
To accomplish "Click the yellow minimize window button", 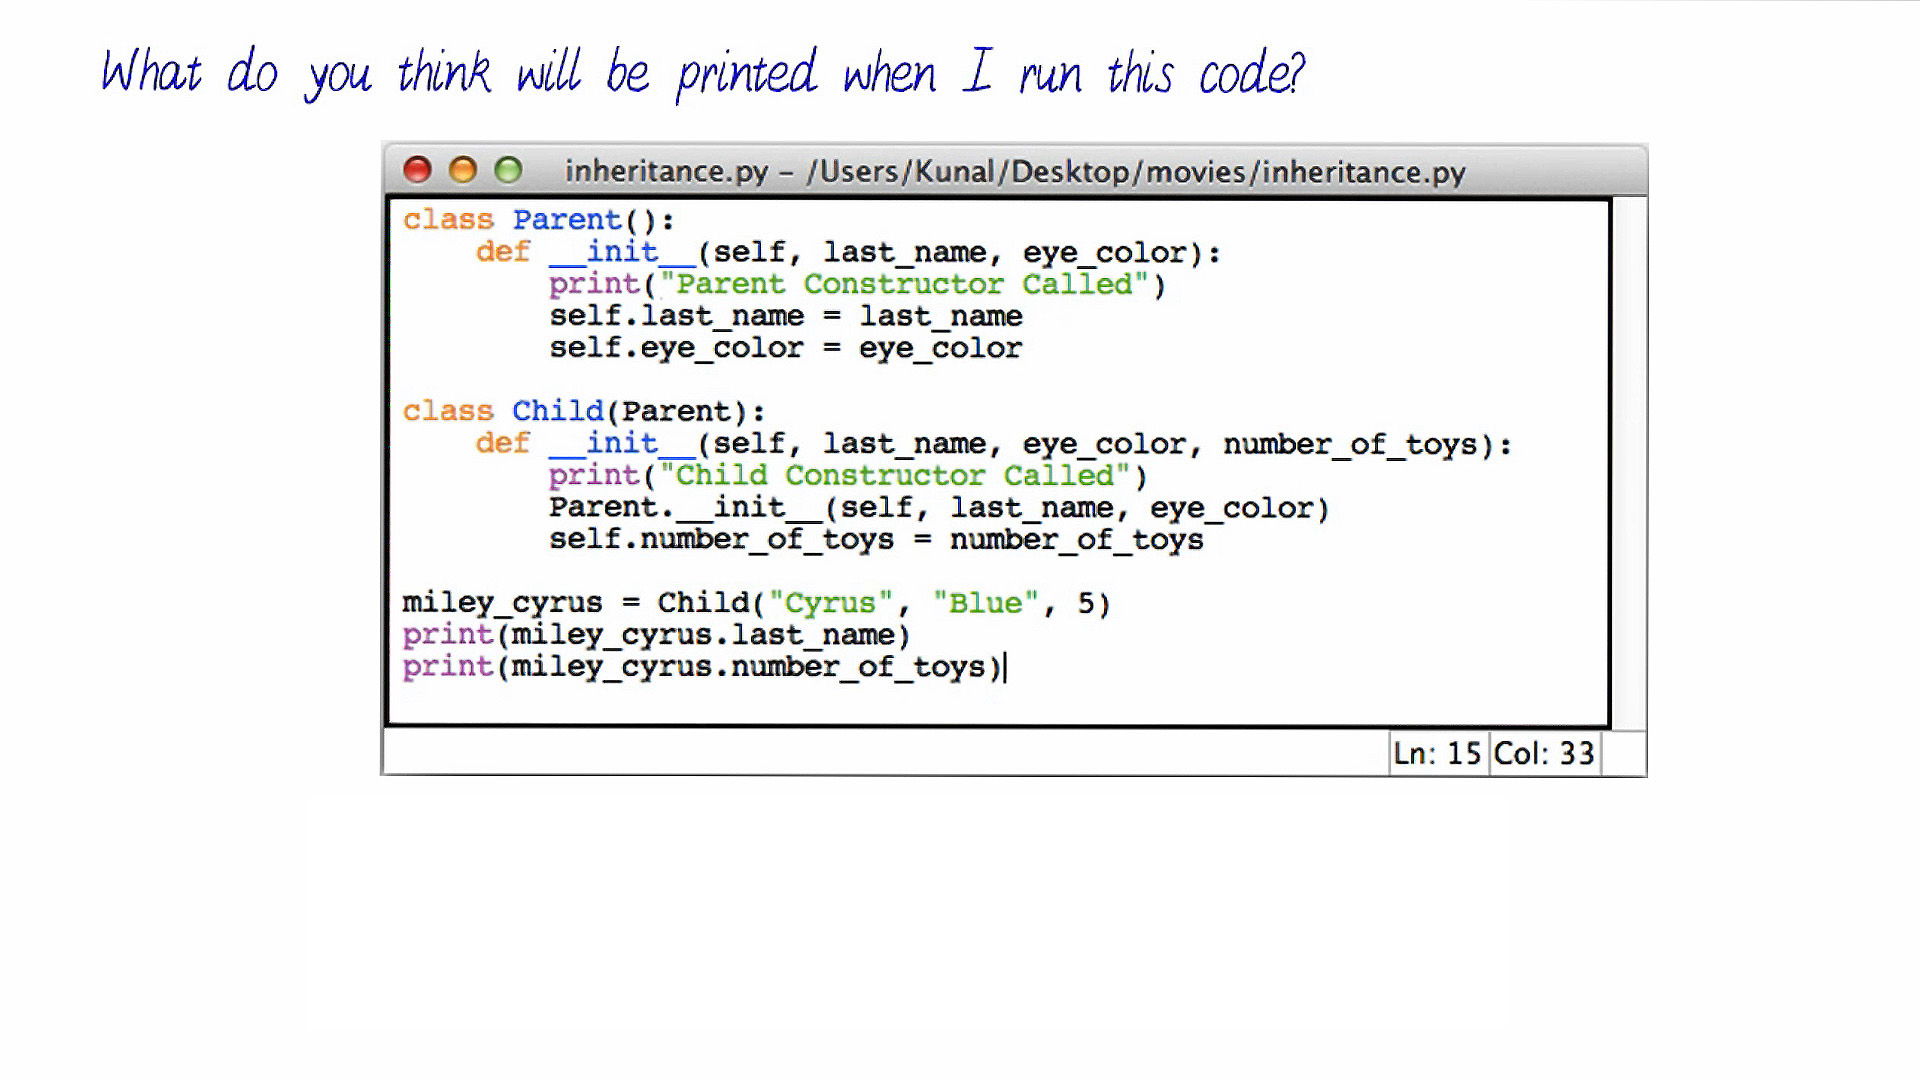I will pyautogui.click(x=463, y=170).
